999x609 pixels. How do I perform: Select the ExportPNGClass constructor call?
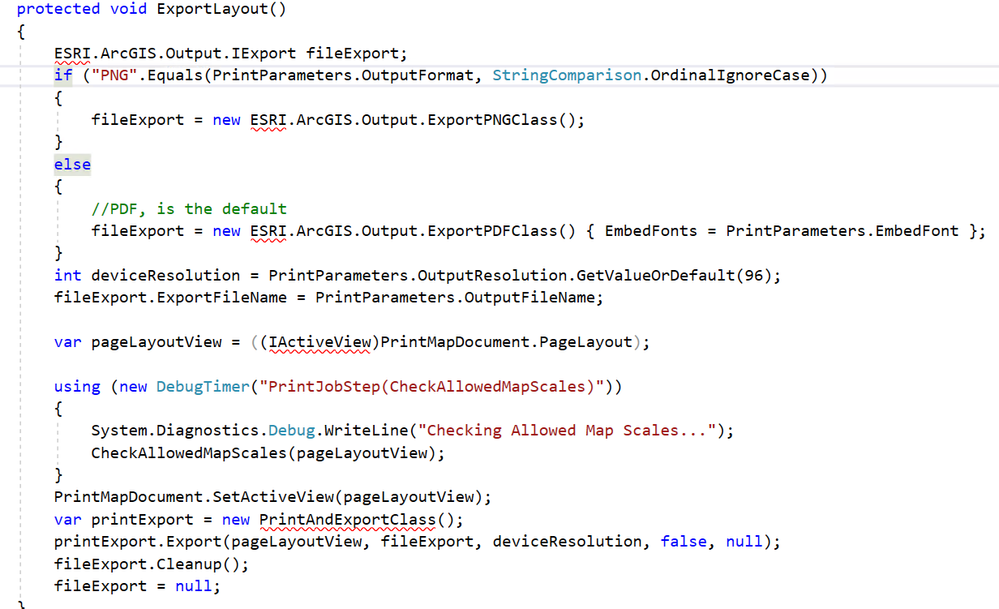pos(492,120)
